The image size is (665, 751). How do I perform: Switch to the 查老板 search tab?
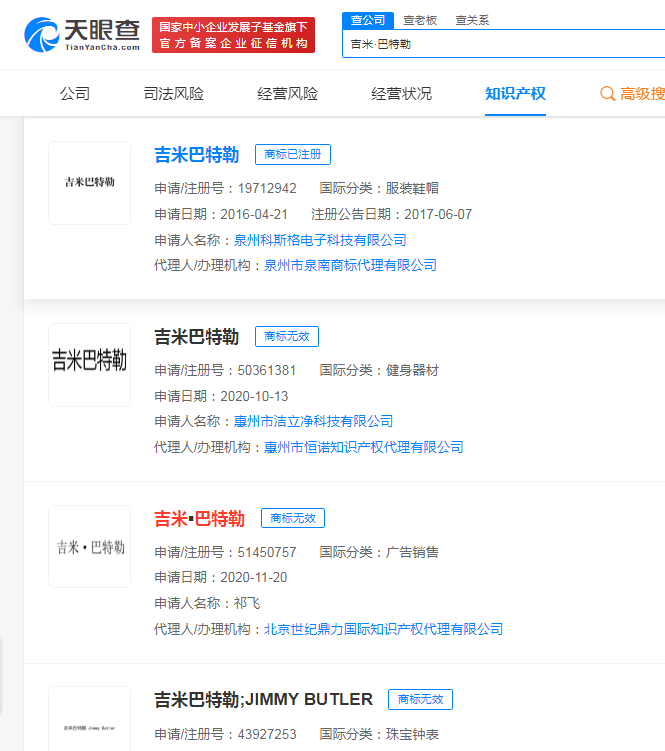tap(420, 20)
